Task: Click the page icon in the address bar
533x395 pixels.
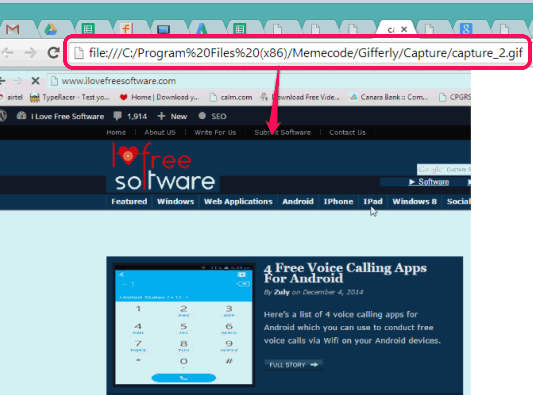Action: (x=79, y=53)
